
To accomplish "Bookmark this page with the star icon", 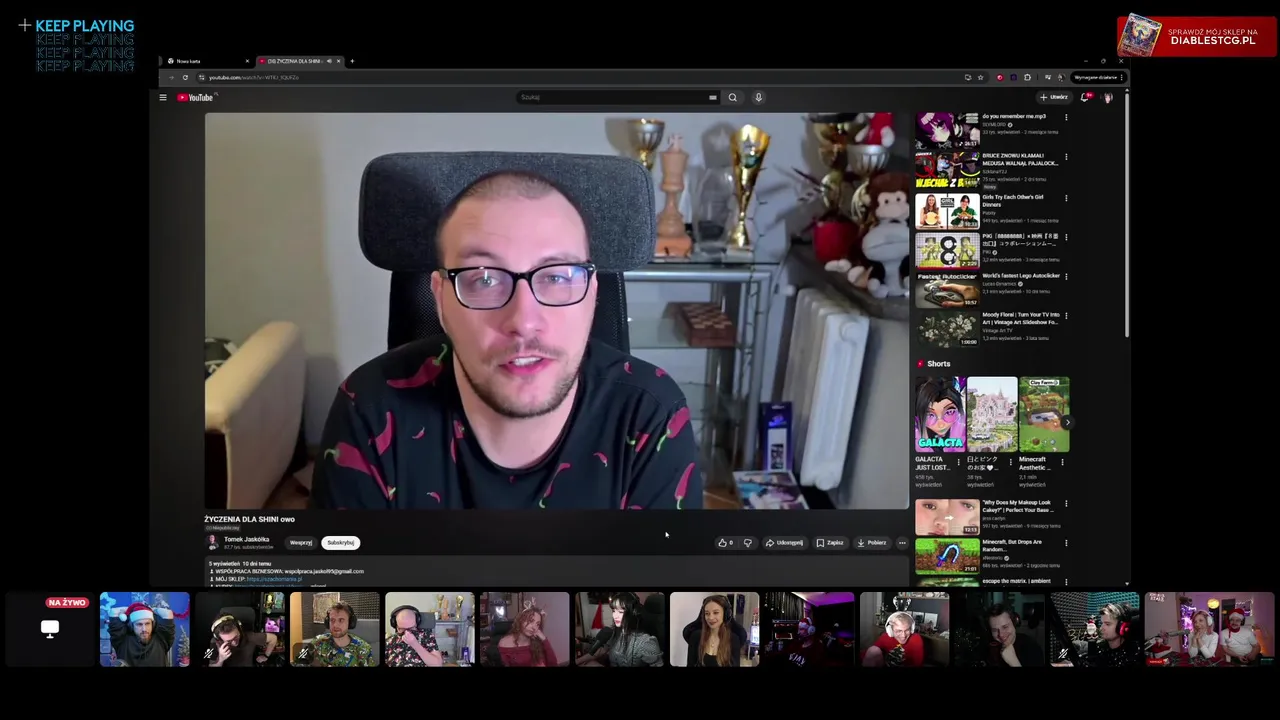I will pyautogui.click(x=980, y=77).
